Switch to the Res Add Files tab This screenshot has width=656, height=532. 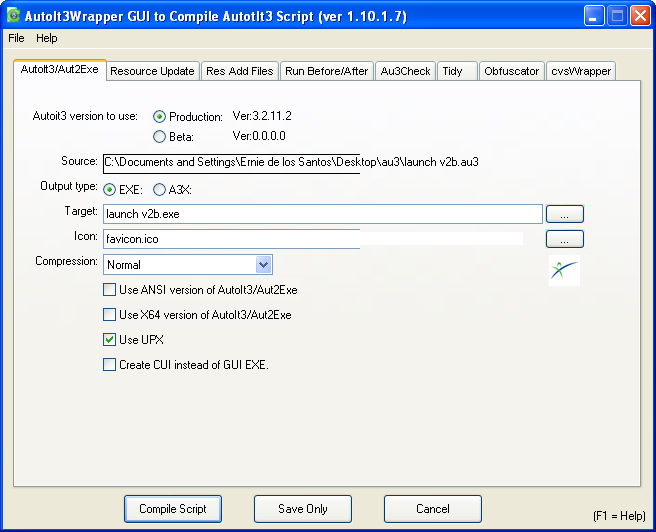(x=240, y=71)
